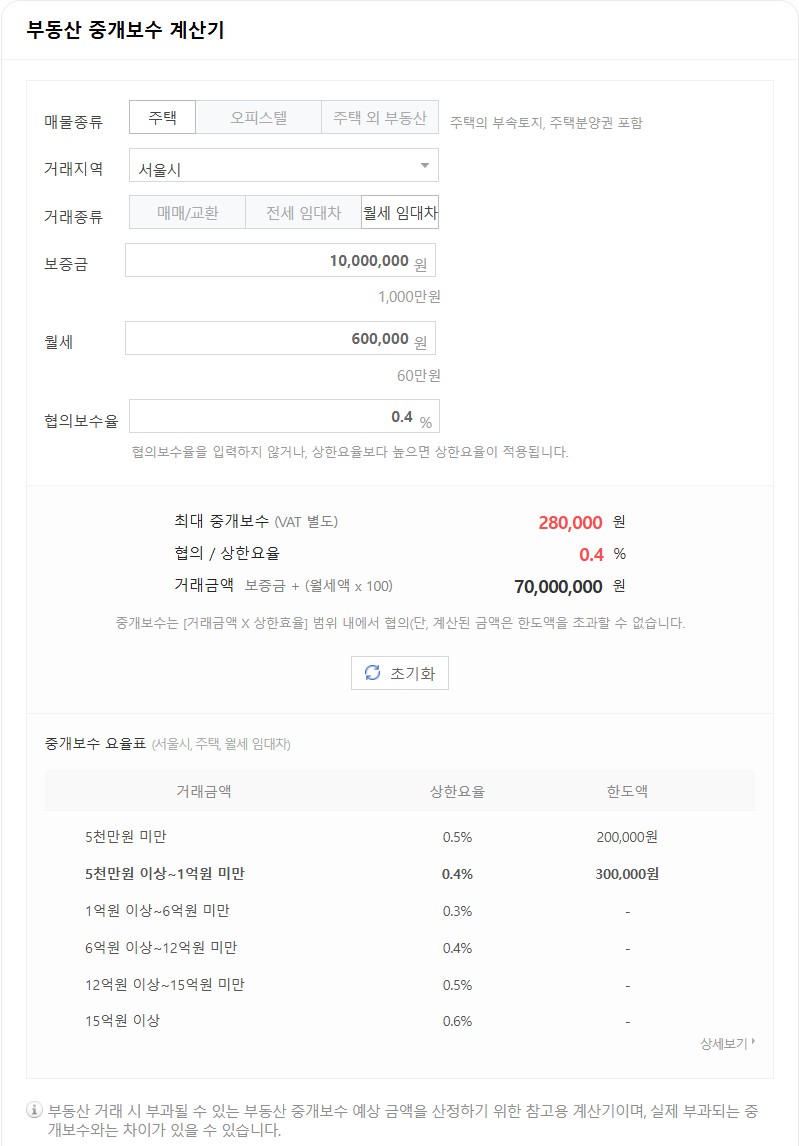799x1146 pixels.
Task: Expand the transaction region selection list
Action: (280, 164)
